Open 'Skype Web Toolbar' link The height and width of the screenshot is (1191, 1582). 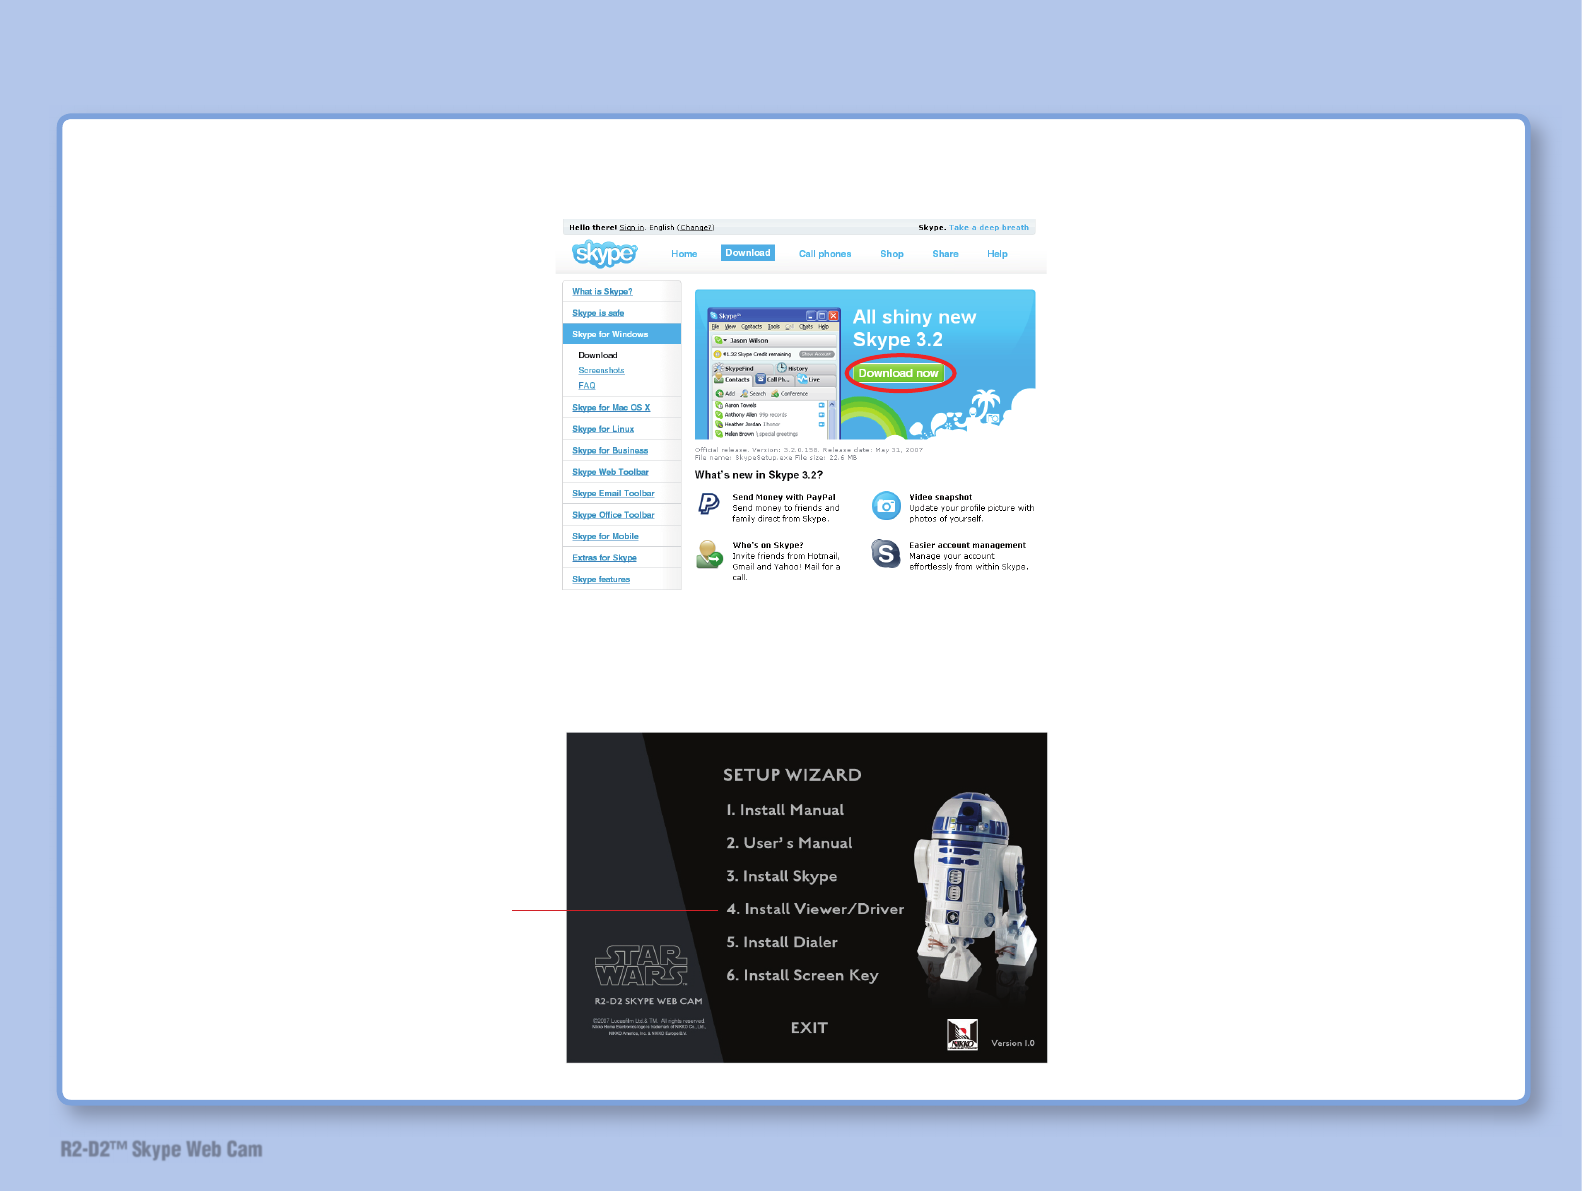click(x=610, y=472)
